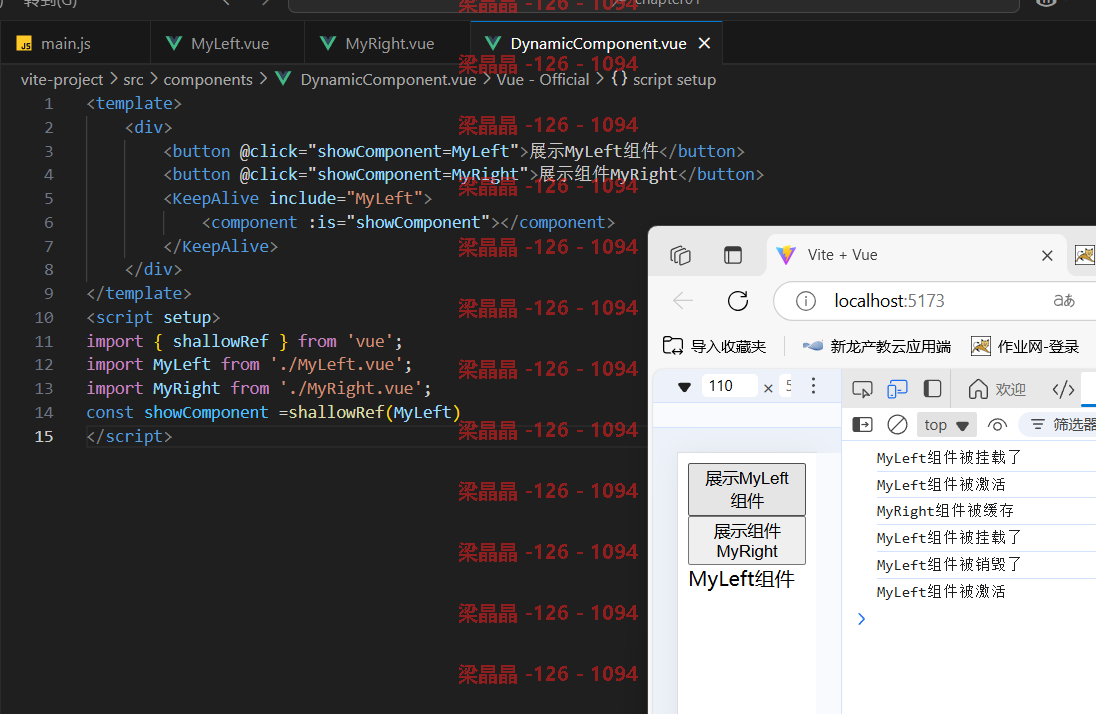Select the Vite + Vue browser tab
The width and height of the screenshot is (1096, 714).
(916, 255)
